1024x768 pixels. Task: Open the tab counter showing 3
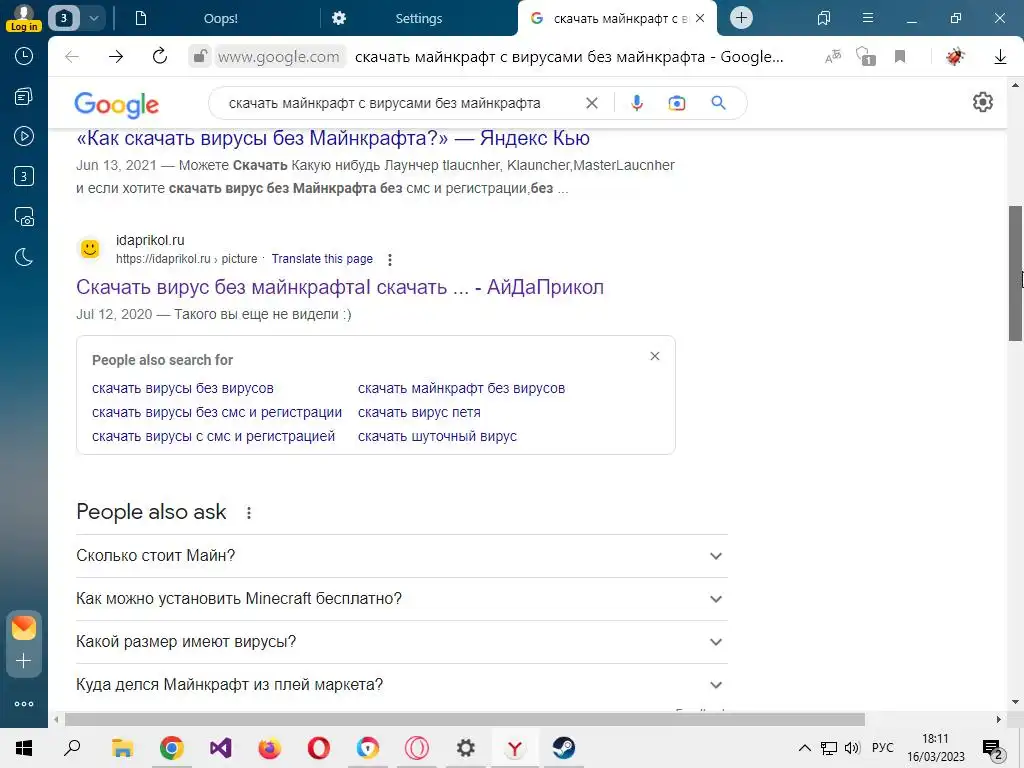(x=64, y=18)
